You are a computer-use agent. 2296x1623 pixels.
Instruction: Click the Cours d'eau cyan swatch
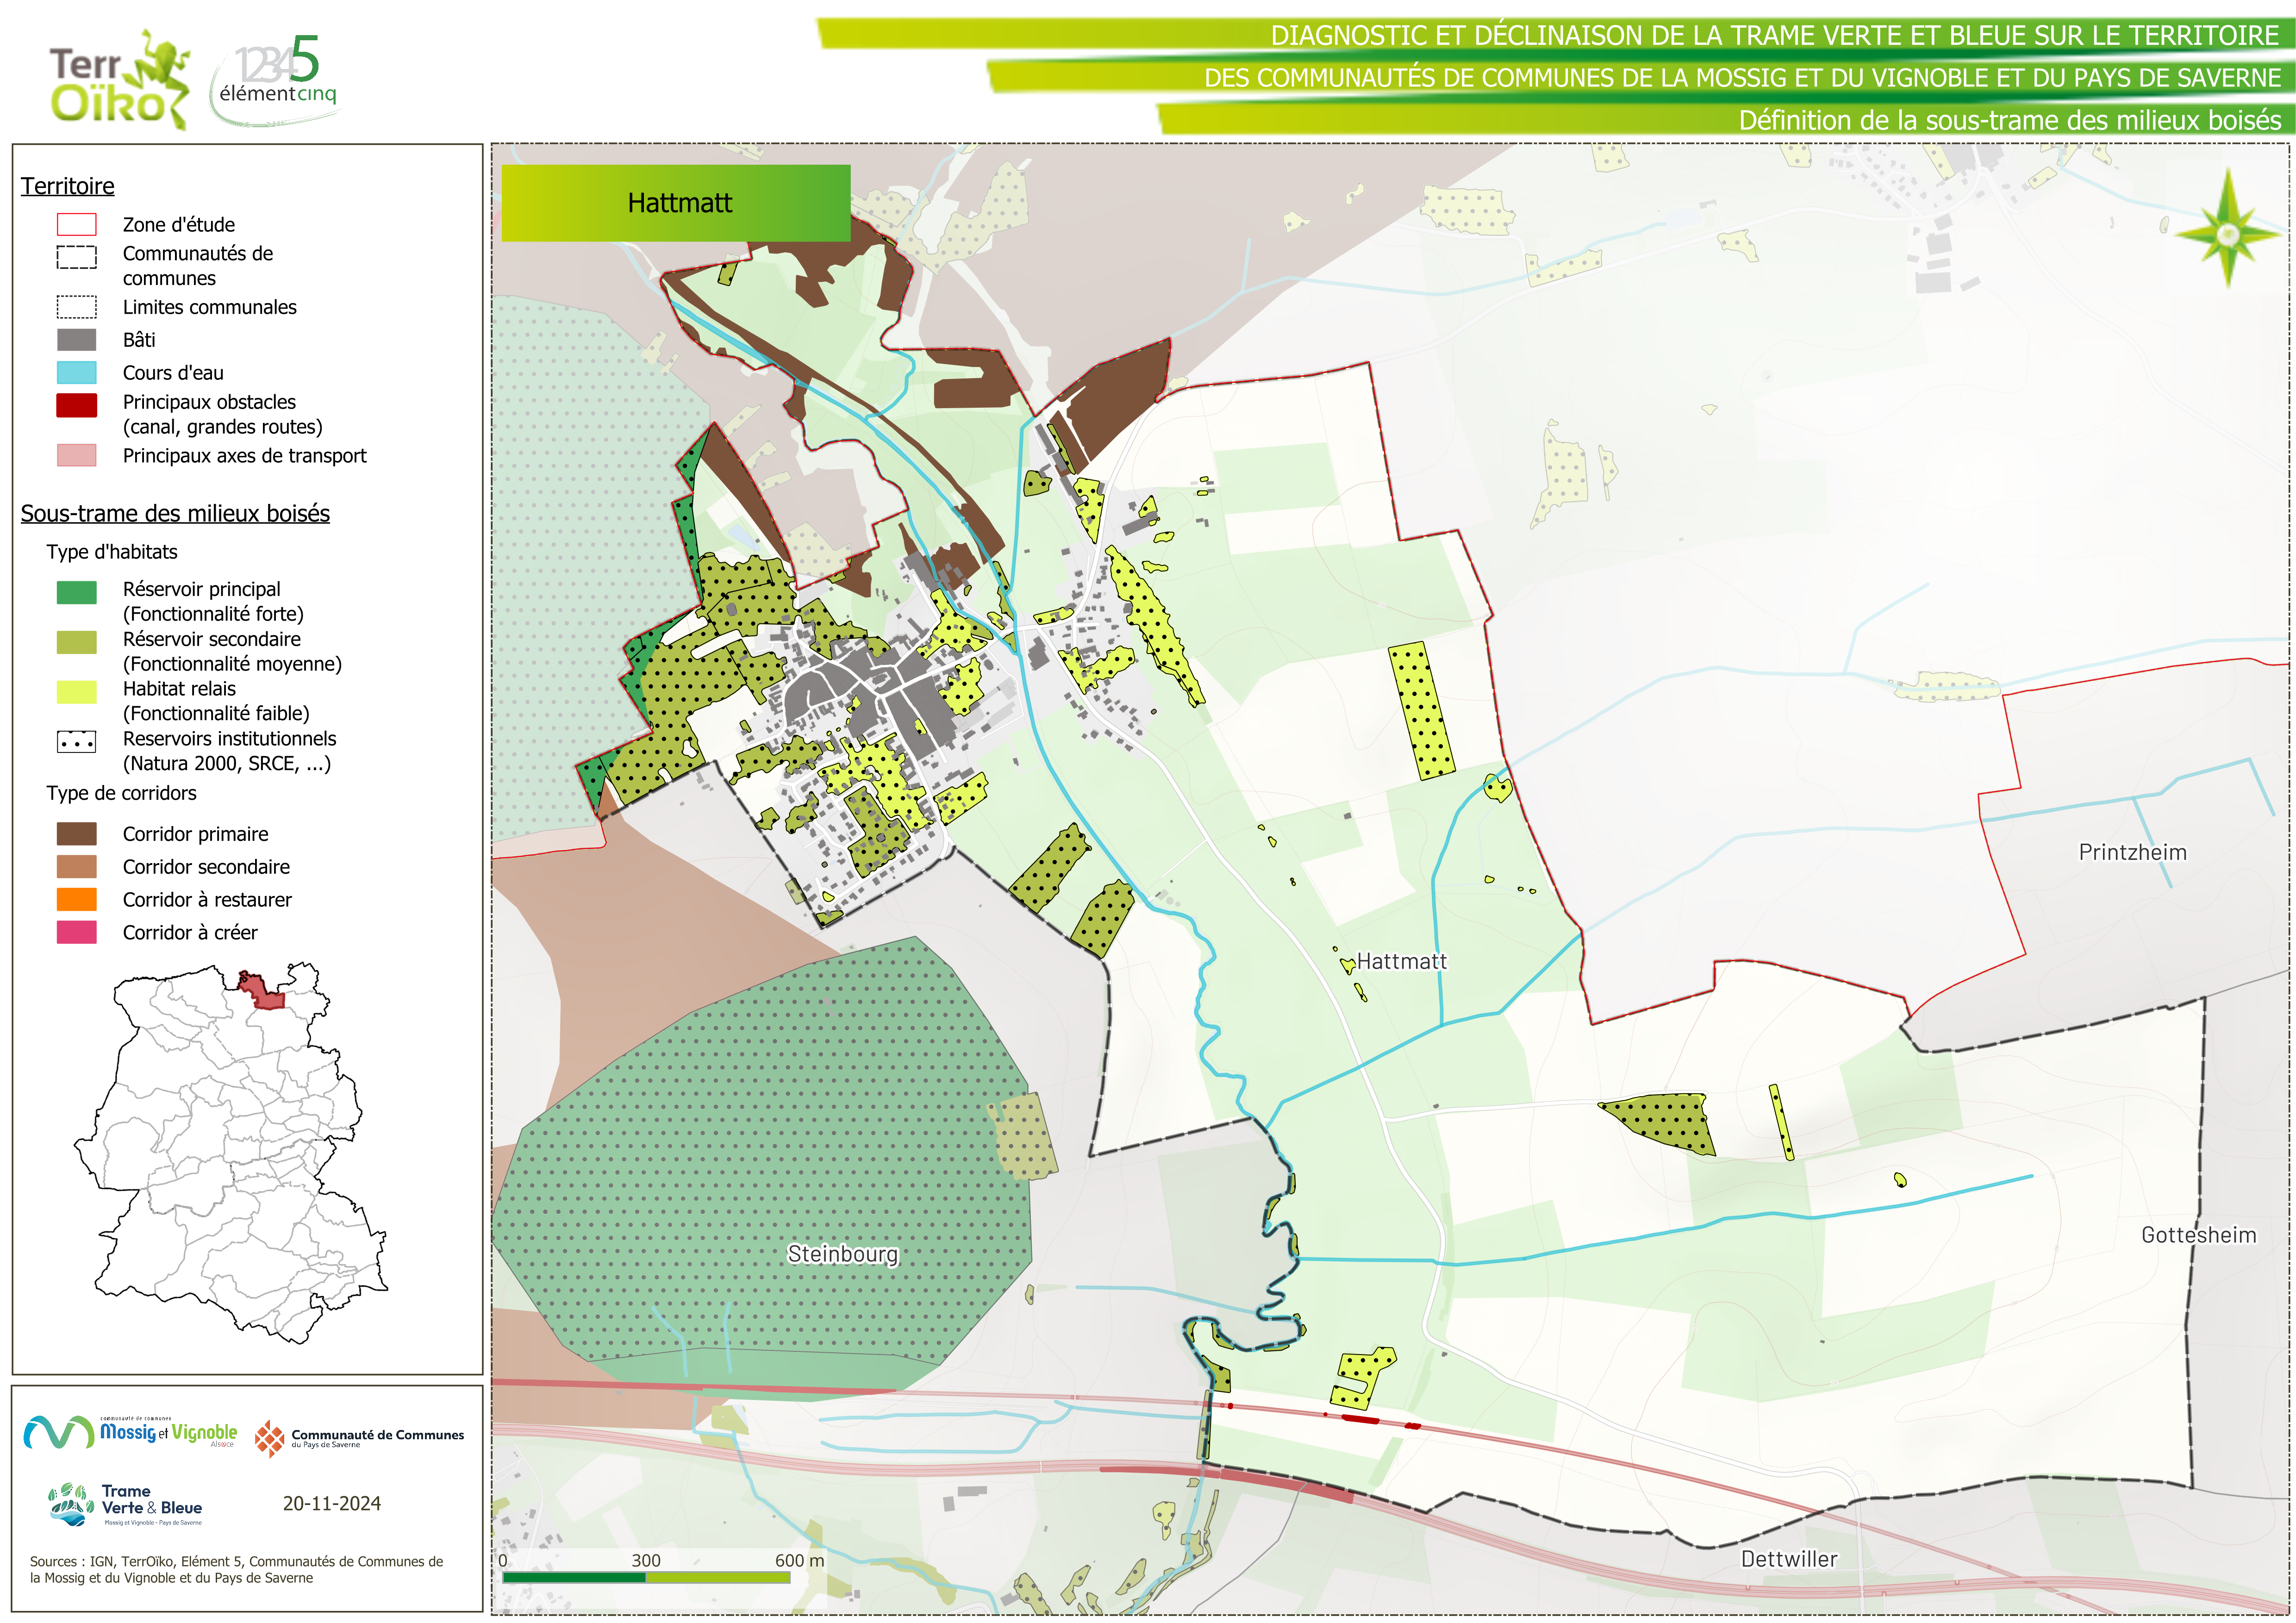pyautogui.click(x=76, y=373)
